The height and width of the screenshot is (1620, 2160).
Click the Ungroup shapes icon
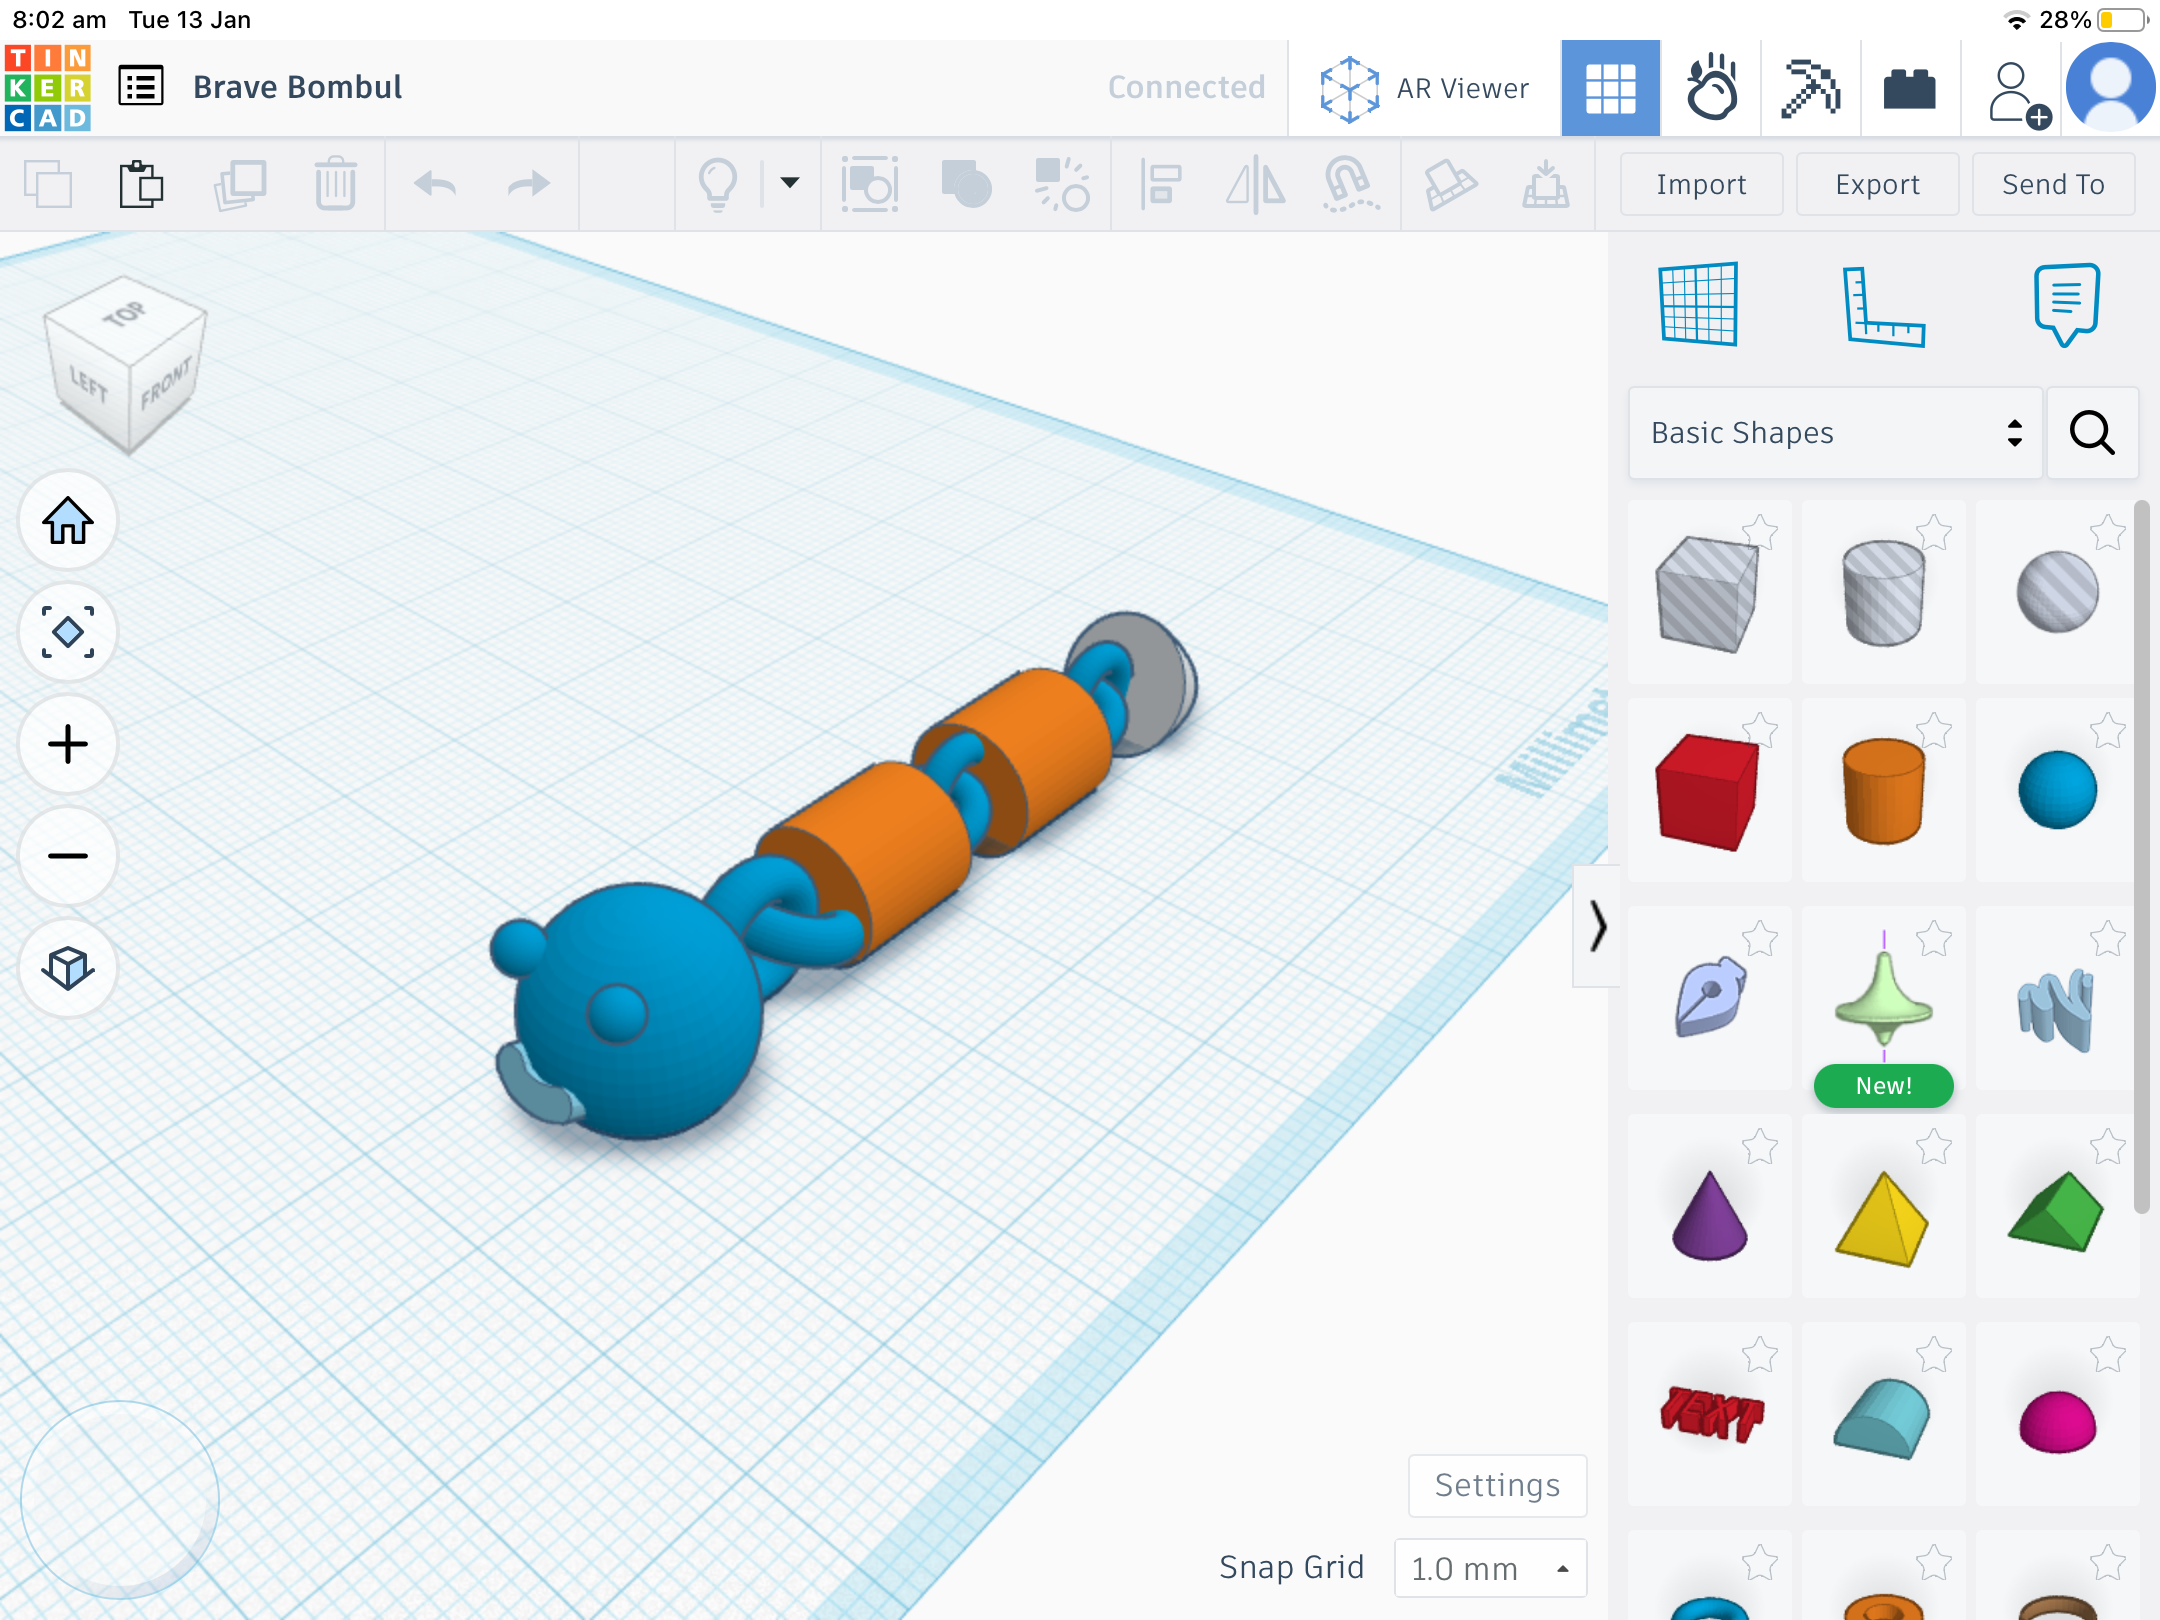[x=1062, y=184]
